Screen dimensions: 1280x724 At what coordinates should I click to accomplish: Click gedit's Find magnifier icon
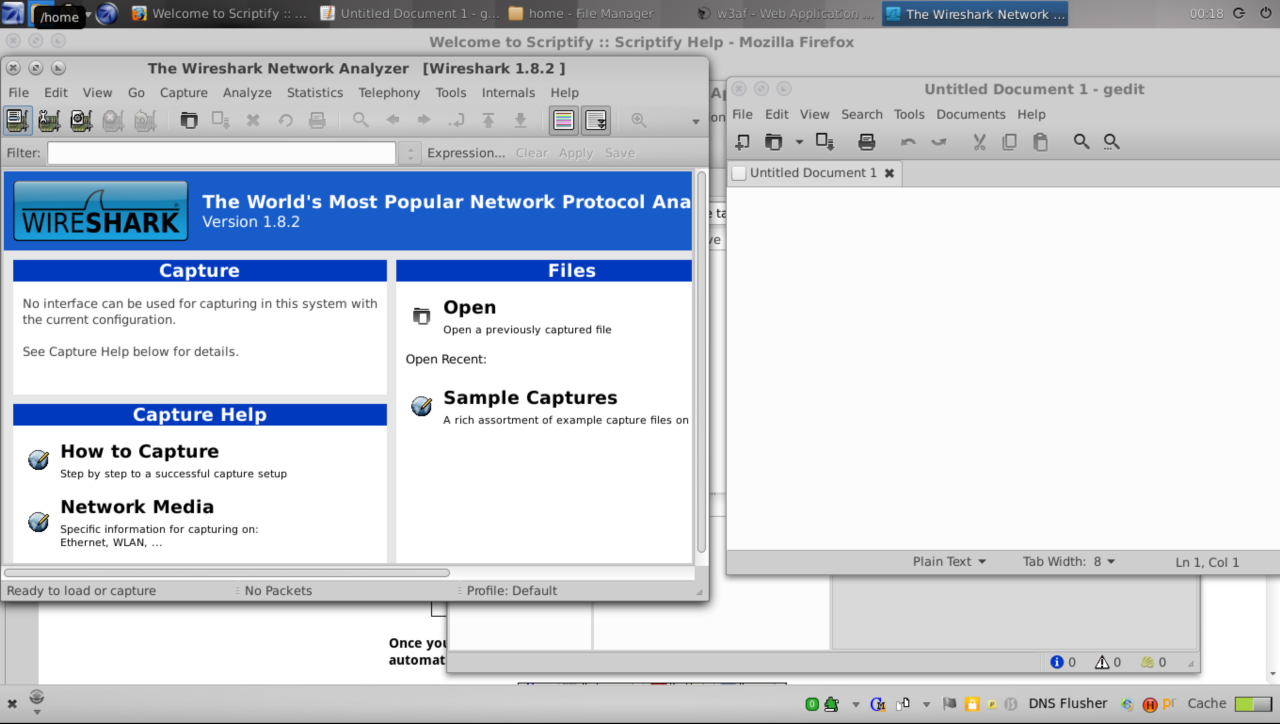pos(1081,142)
